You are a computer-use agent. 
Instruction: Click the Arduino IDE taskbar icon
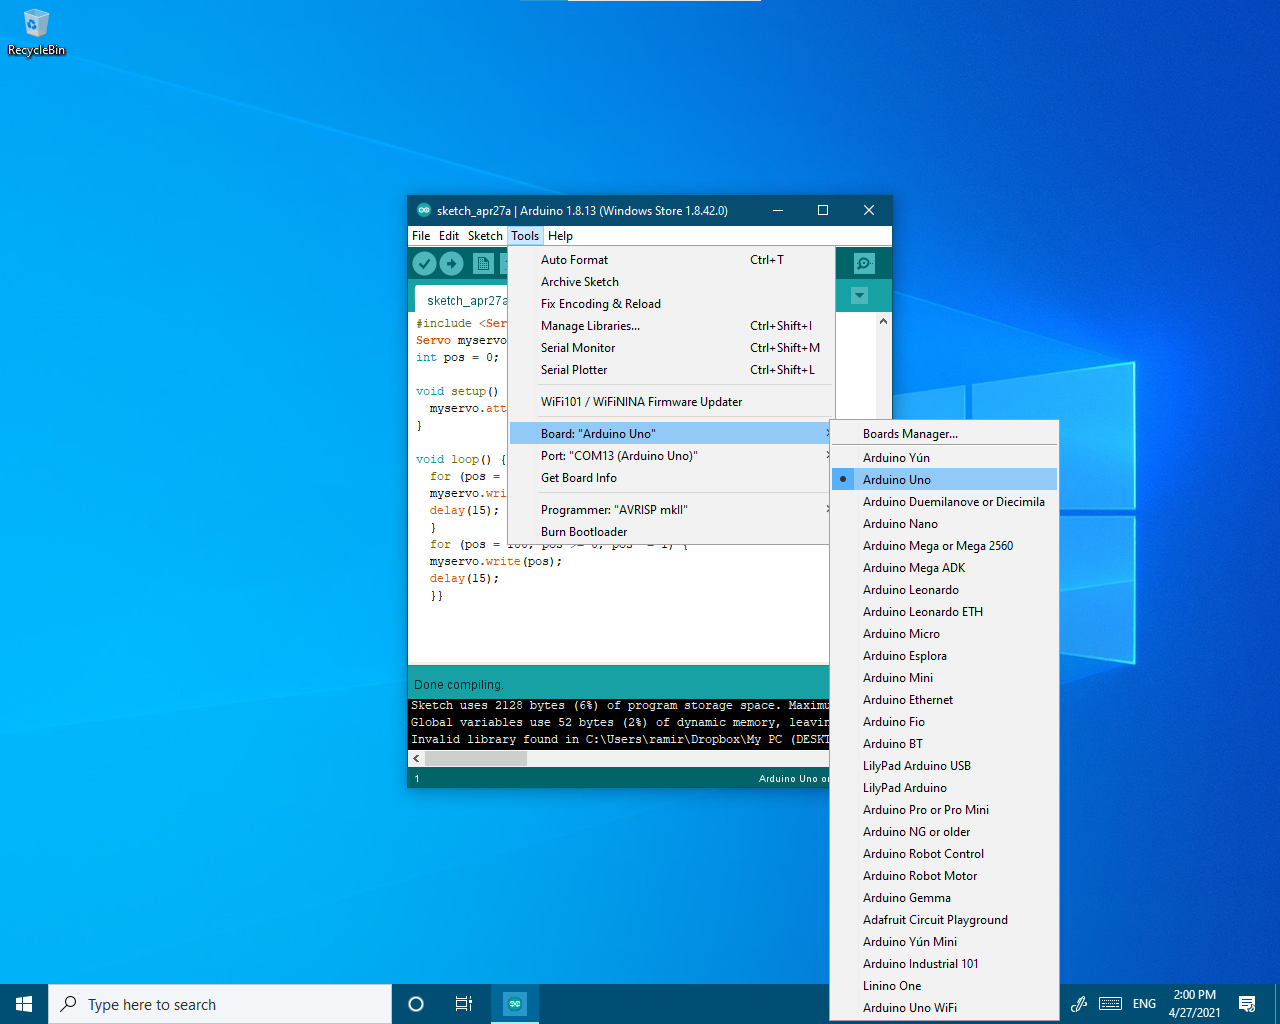click(514, 1004)
